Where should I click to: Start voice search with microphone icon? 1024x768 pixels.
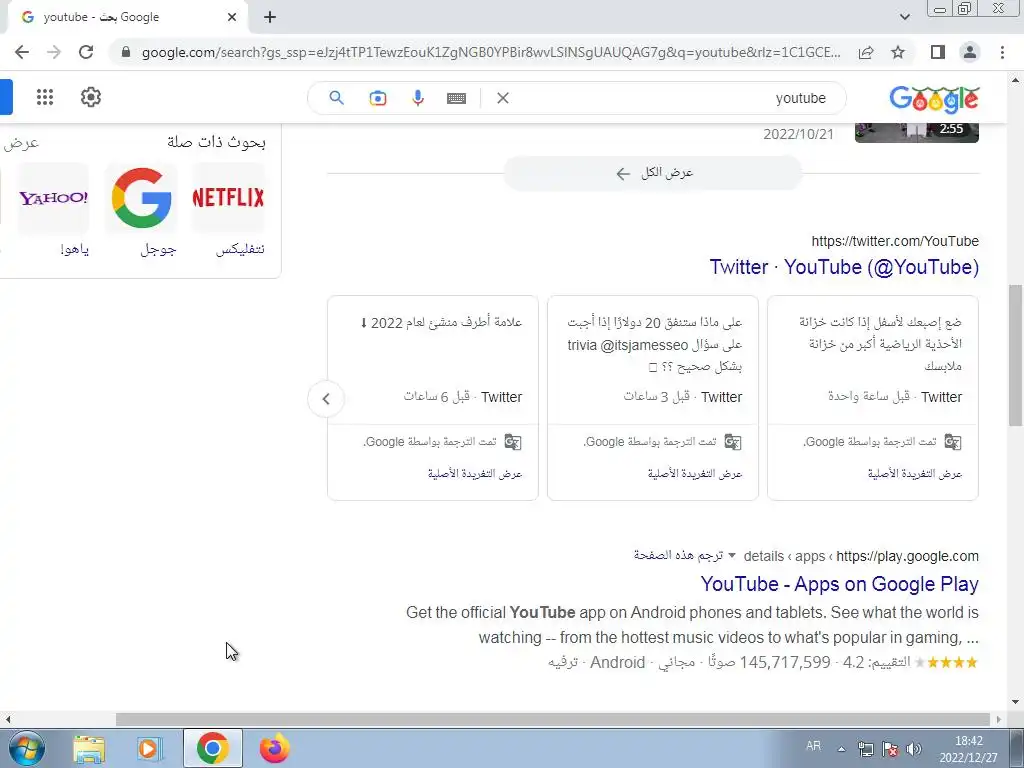418,98
